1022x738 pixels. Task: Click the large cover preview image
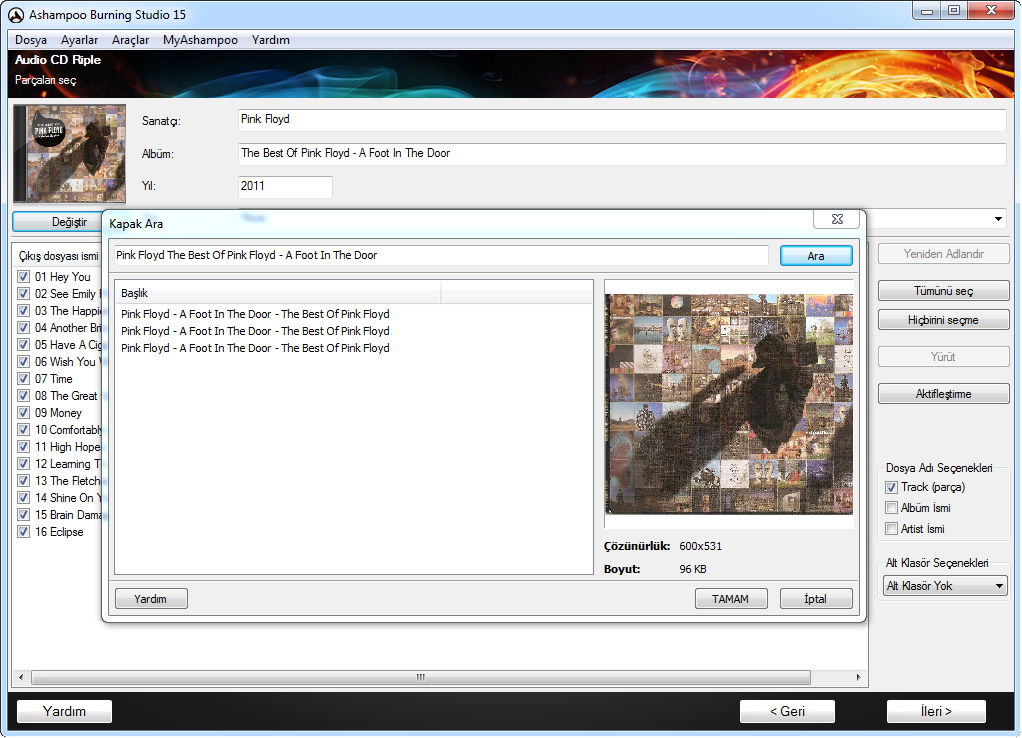pos(729,404)
